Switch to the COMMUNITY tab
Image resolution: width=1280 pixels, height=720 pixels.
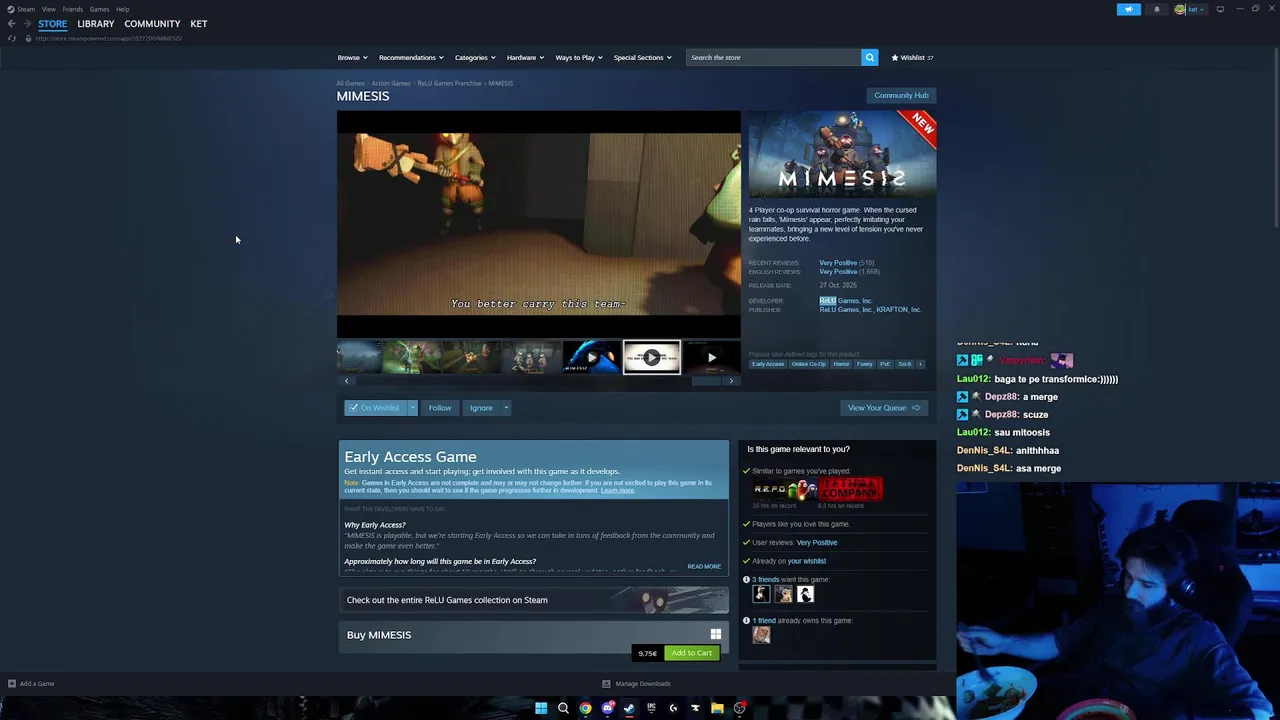pos(152,24)
